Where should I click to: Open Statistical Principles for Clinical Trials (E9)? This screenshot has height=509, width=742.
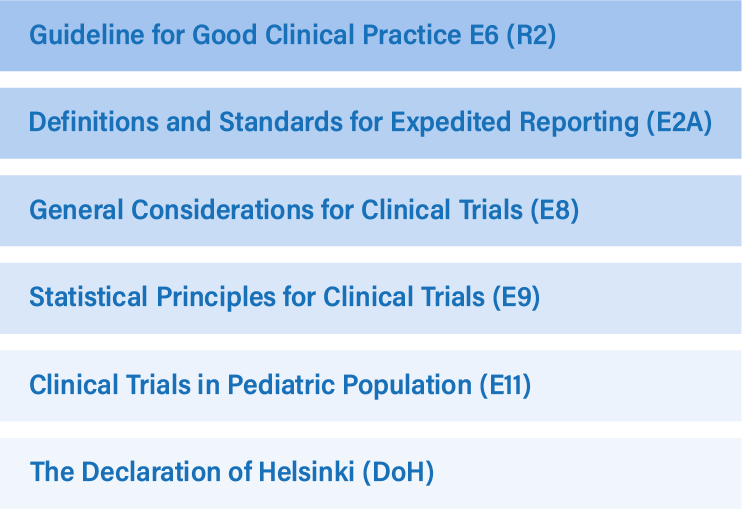(371, 298)
